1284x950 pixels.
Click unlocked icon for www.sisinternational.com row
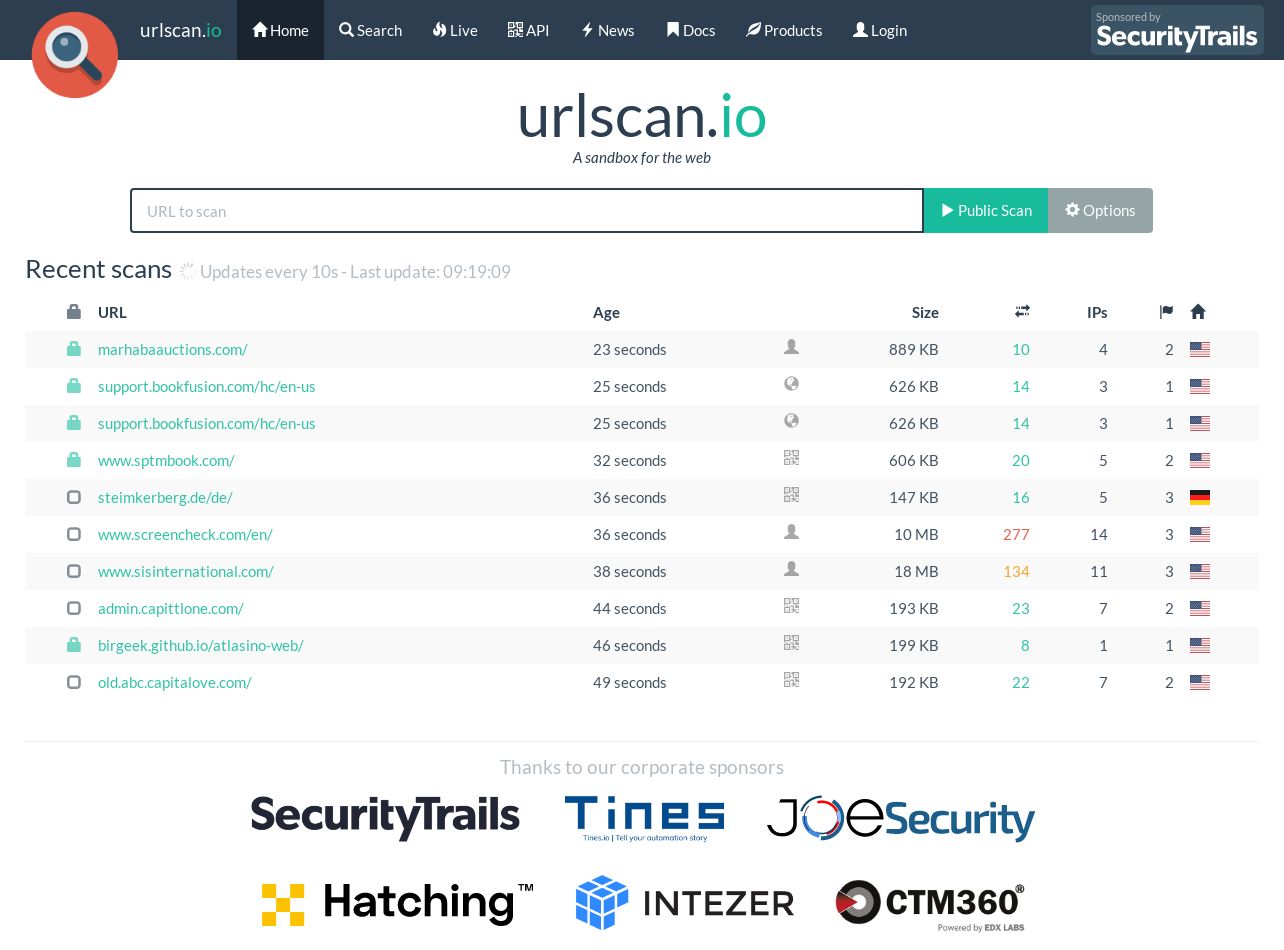coord(74,571)
